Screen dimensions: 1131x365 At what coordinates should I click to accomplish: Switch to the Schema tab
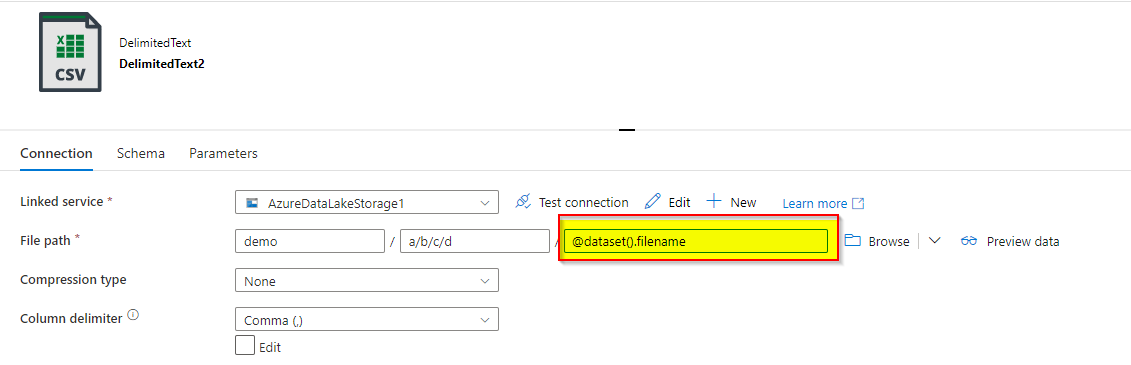click(141, 154)
